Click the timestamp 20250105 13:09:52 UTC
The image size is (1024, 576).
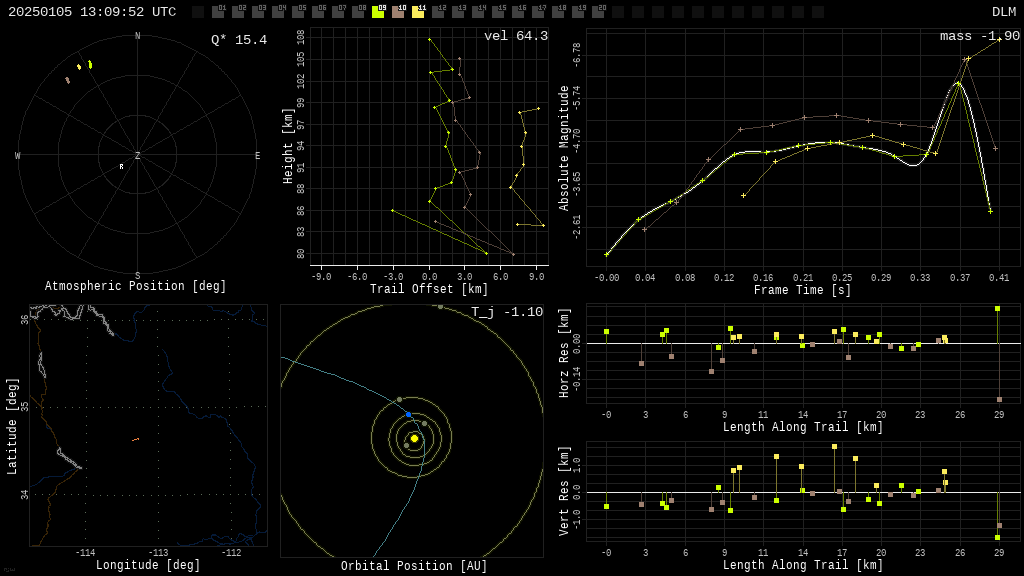(x=92, y=12)
